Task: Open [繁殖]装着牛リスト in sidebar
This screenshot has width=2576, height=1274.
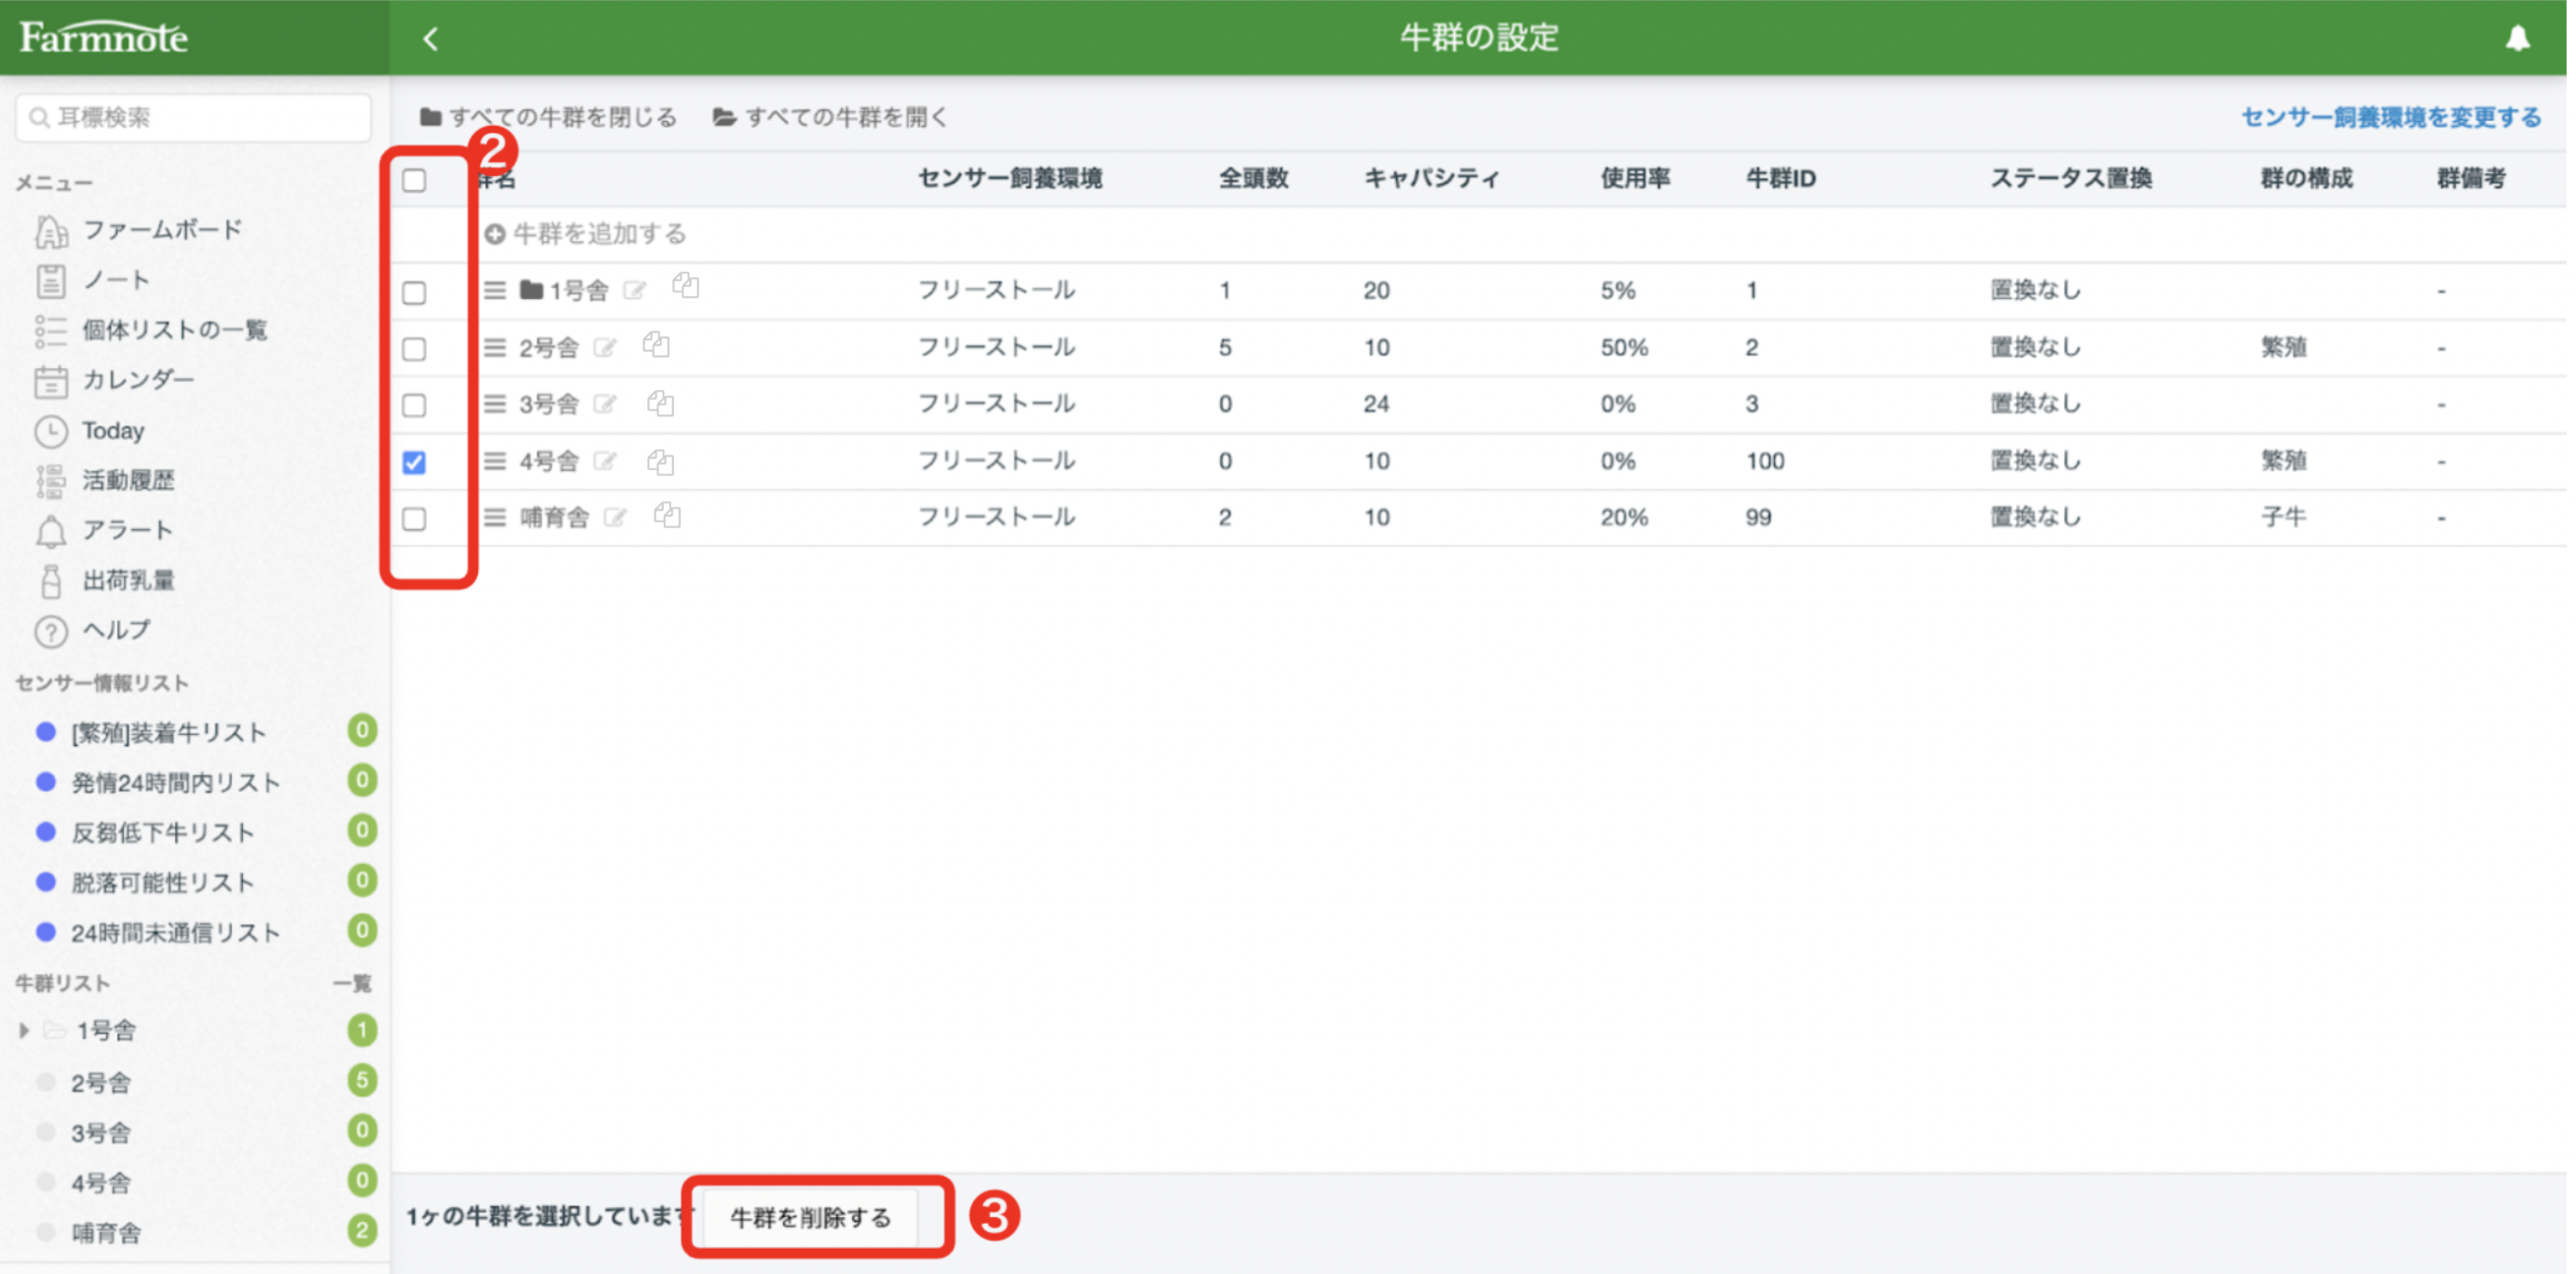Action: pos(168,733)
